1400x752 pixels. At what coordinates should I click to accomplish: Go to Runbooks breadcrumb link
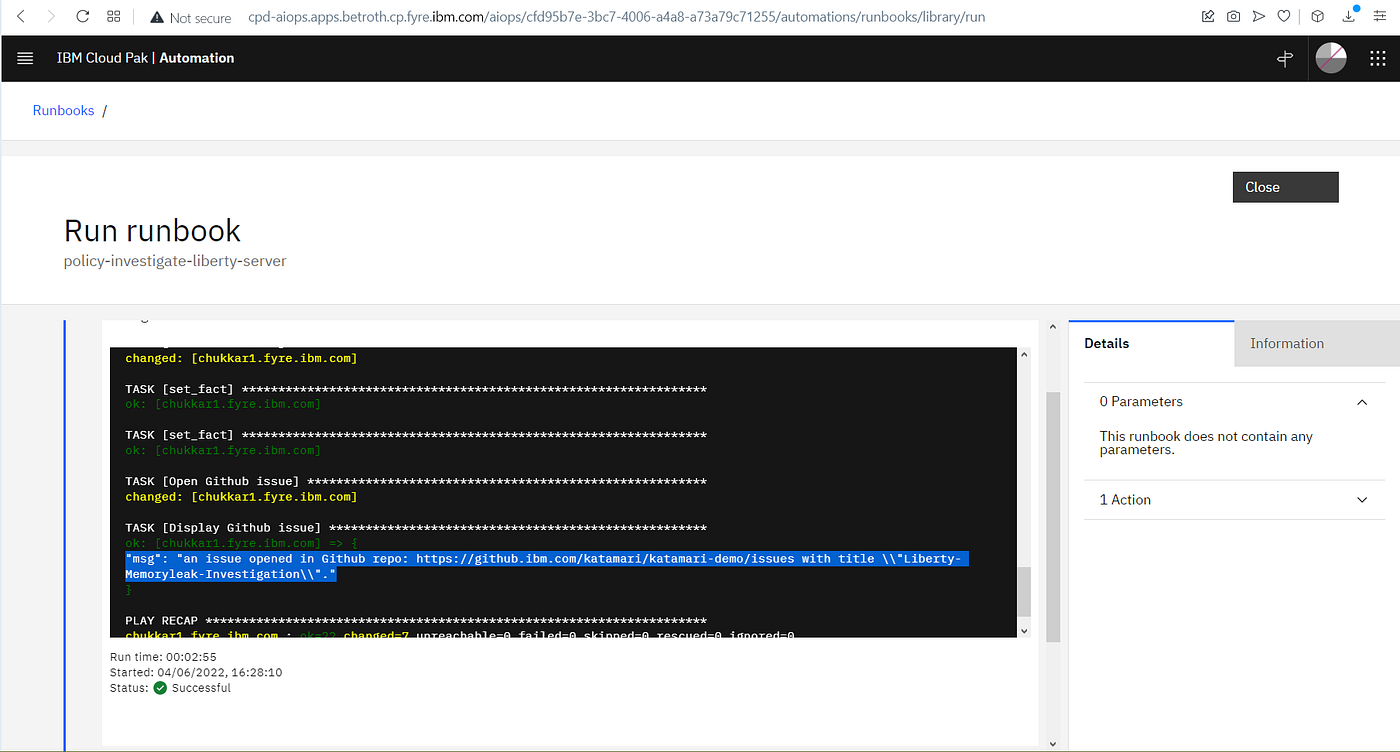63,111
